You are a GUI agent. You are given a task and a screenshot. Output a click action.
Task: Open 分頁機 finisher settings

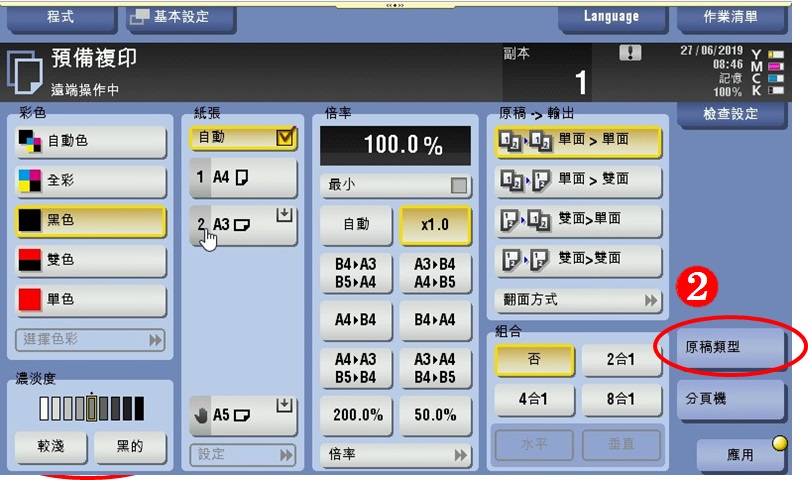(x=730, y=399)
